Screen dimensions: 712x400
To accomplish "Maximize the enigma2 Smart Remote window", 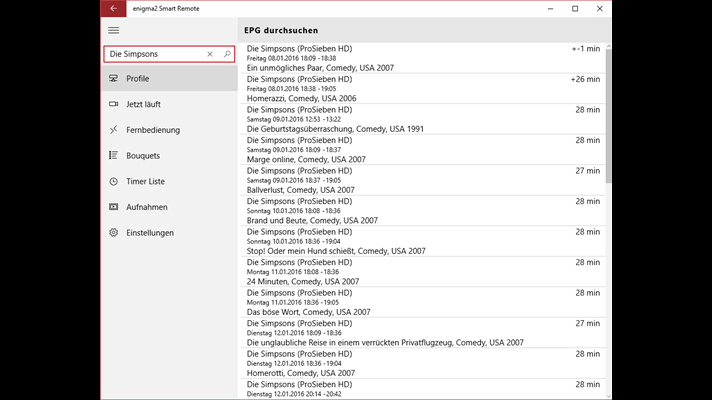I will click(575, 9).
